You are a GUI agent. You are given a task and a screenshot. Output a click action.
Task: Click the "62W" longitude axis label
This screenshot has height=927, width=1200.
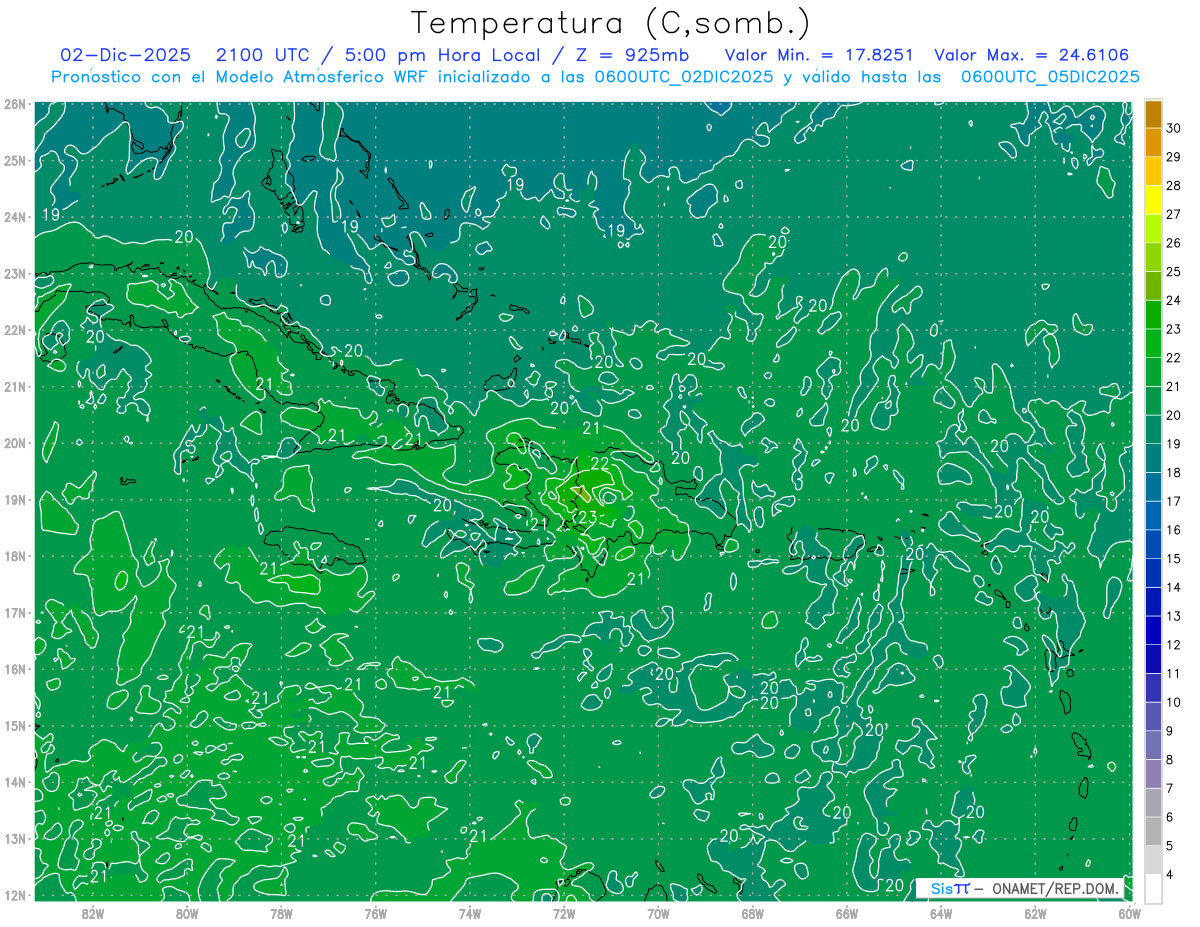point(1035,913)
